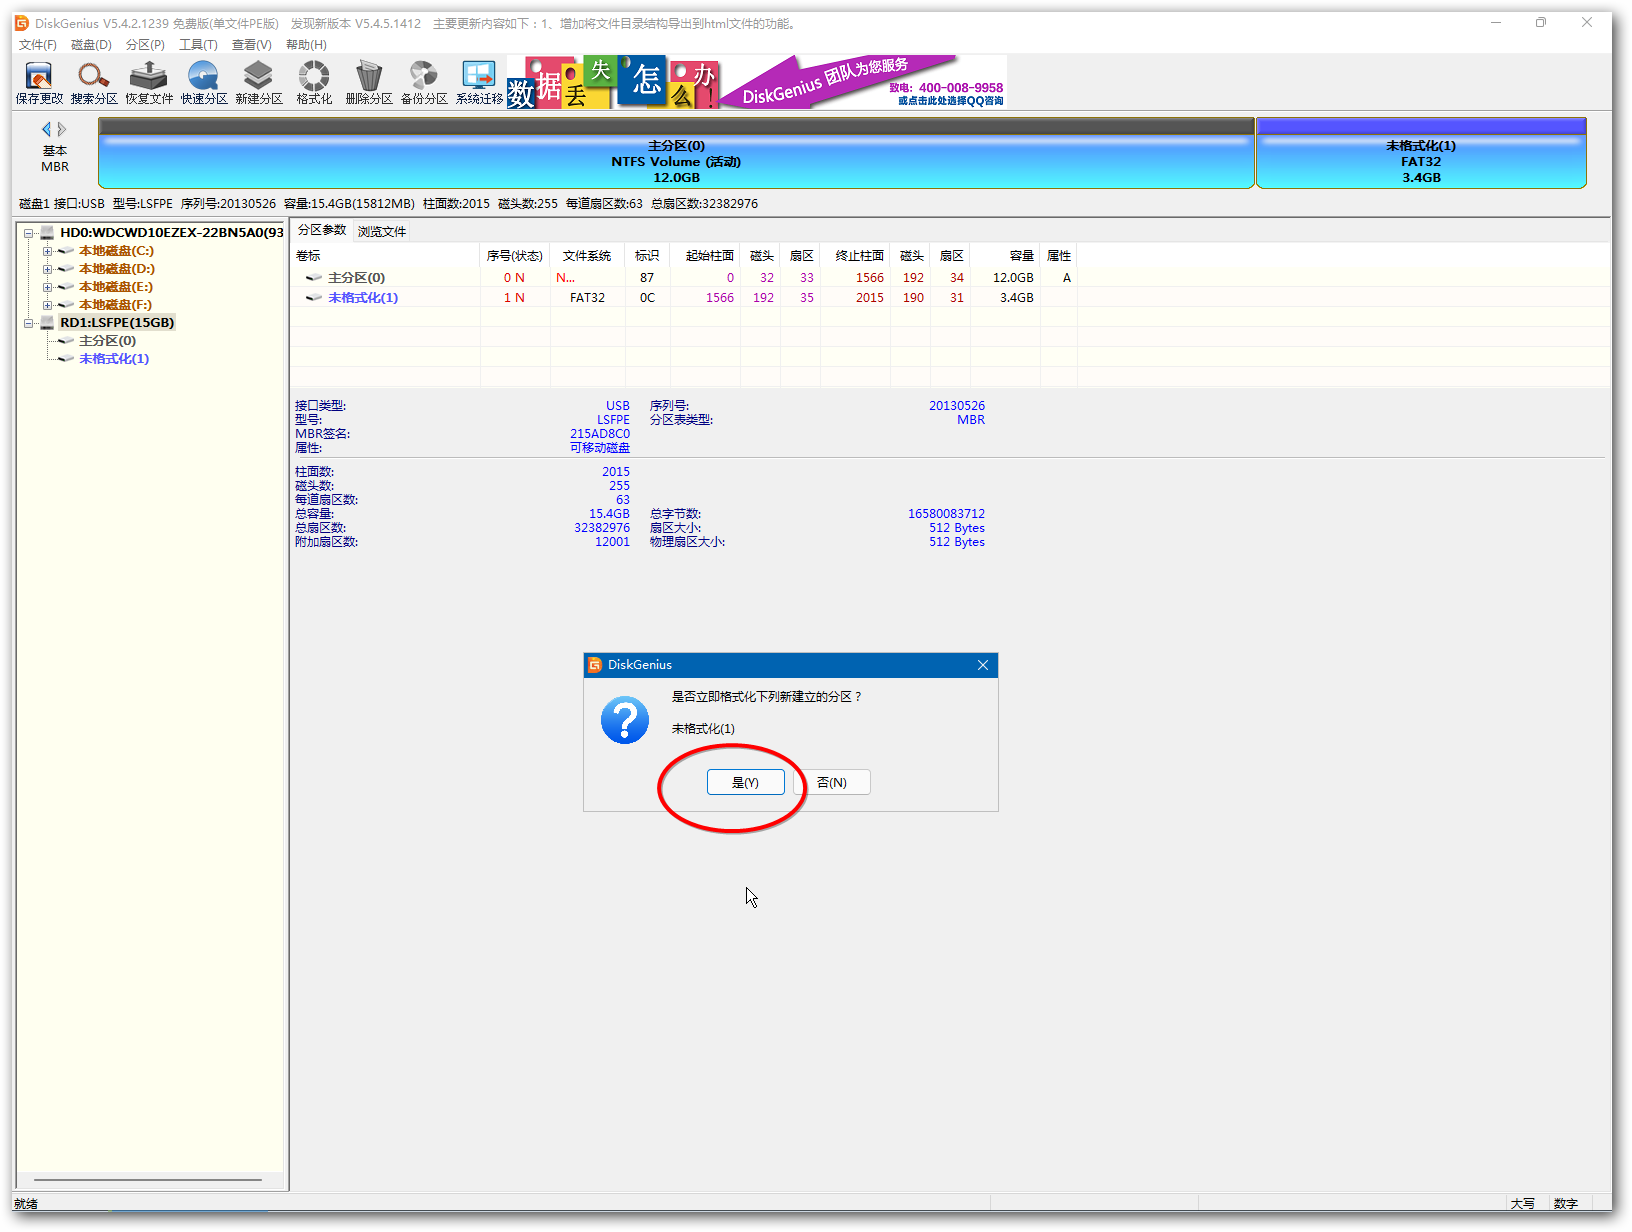The image size is (1632, 1232).
Task: Click the FAT32 file system cell
Action: (587, 298)
